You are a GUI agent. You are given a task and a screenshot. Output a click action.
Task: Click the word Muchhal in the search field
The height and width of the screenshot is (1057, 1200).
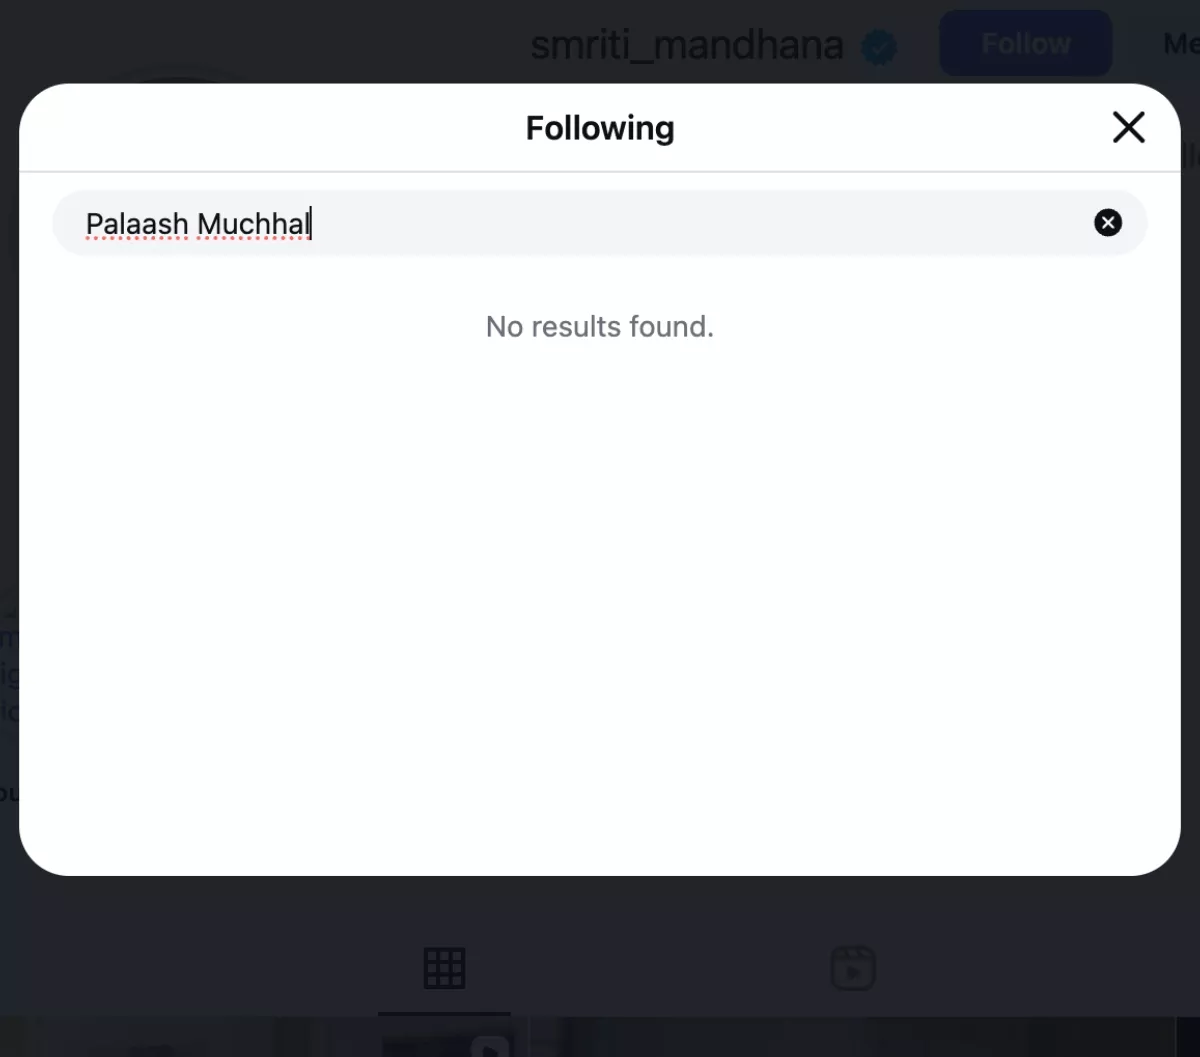(253, 224)
